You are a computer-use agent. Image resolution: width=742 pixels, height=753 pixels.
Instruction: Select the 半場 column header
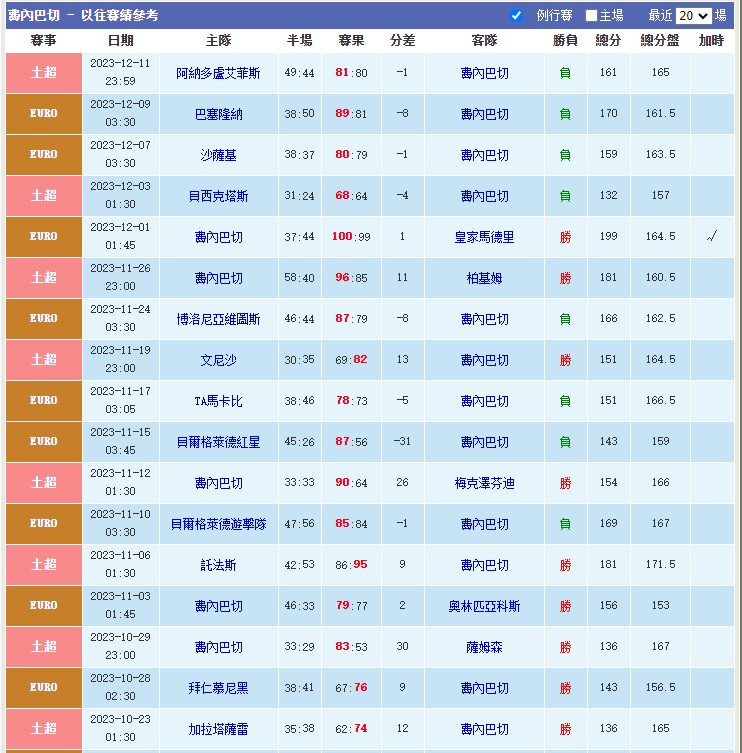(299, 40)
